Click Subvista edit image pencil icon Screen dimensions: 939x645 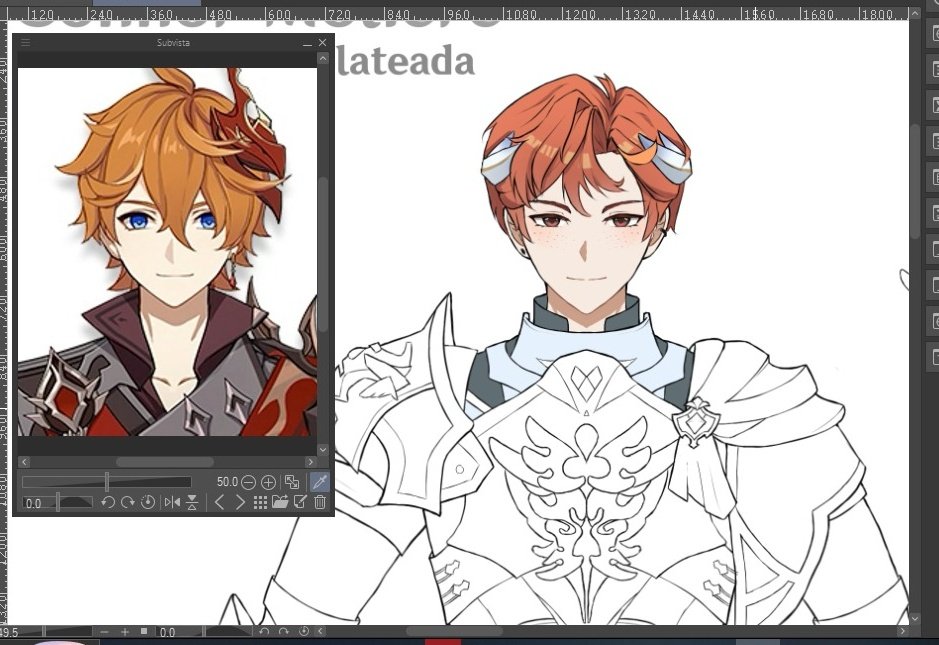[300, 502]
